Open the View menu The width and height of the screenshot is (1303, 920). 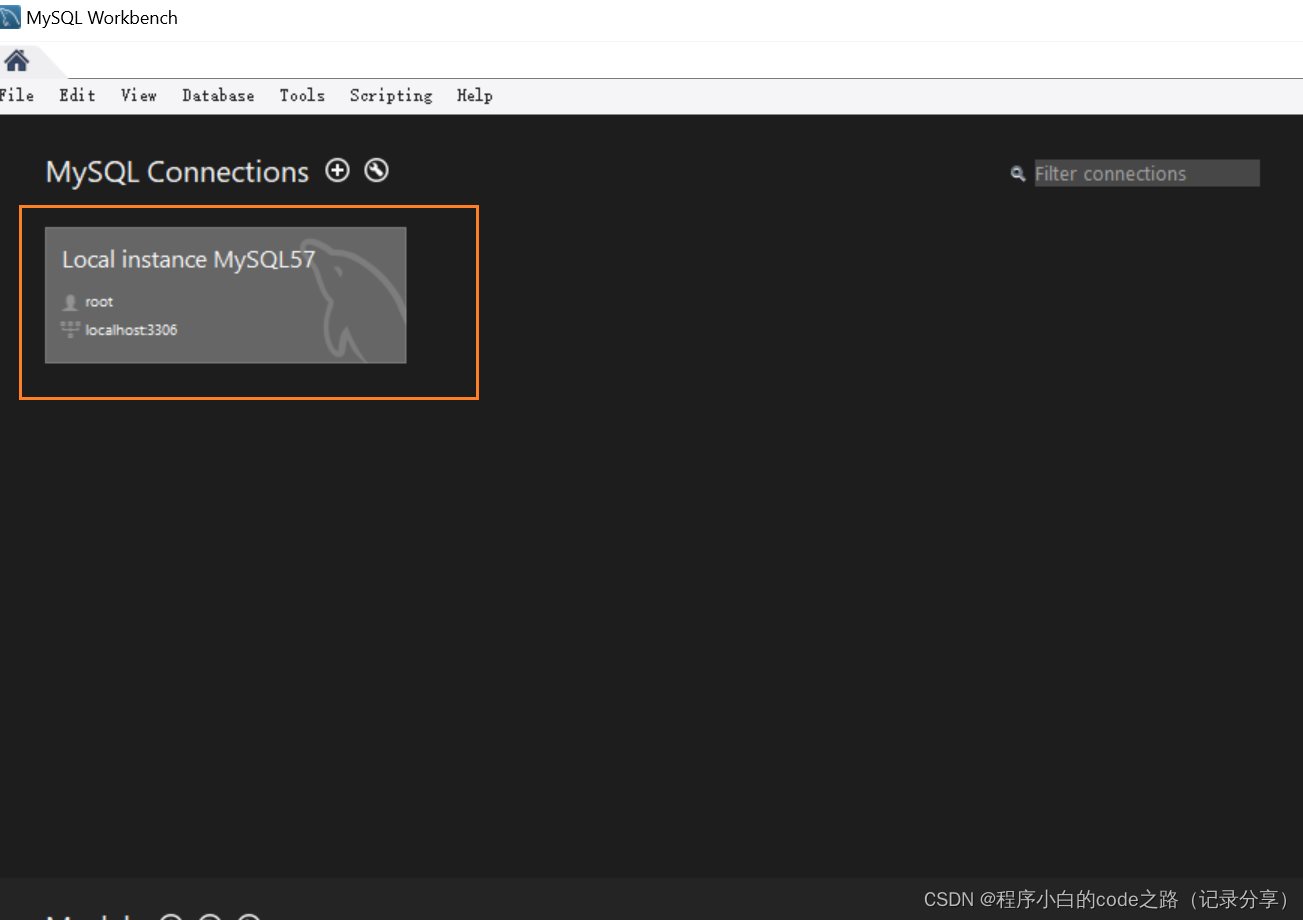[139, 96]
